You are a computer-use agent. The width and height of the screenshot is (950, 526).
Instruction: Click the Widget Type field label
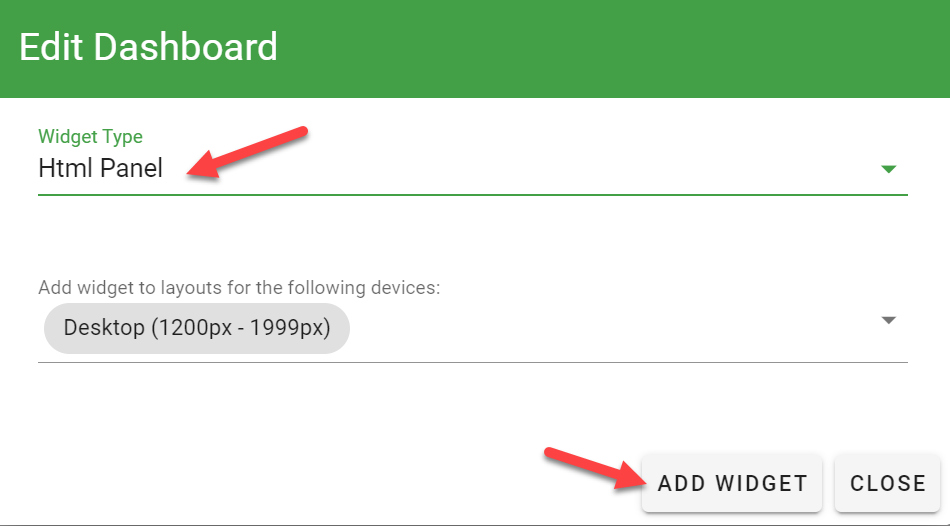click(90, 137)
